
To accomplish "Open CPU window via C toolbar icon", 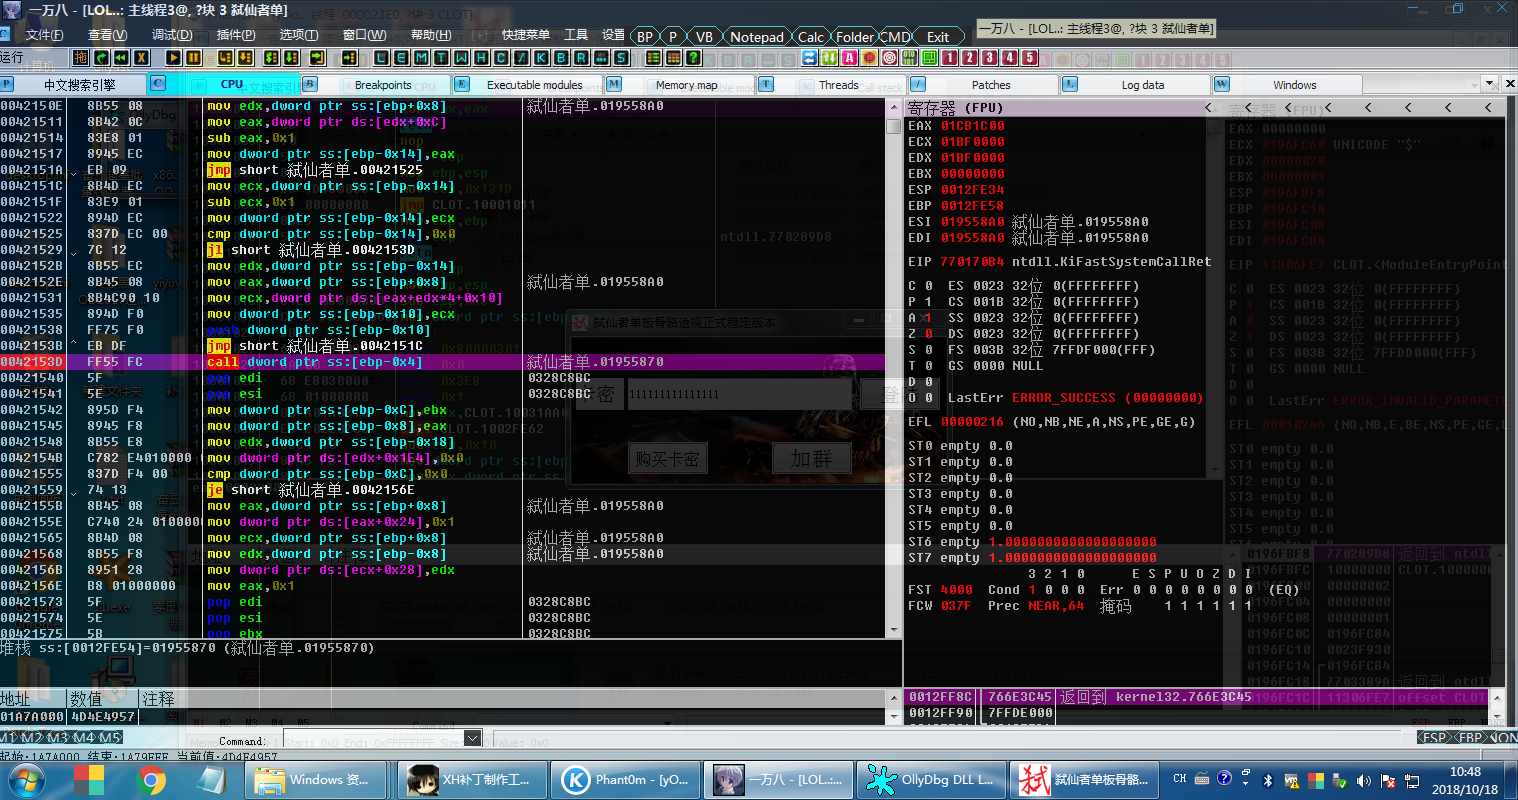I will click(x=500, y=58).
